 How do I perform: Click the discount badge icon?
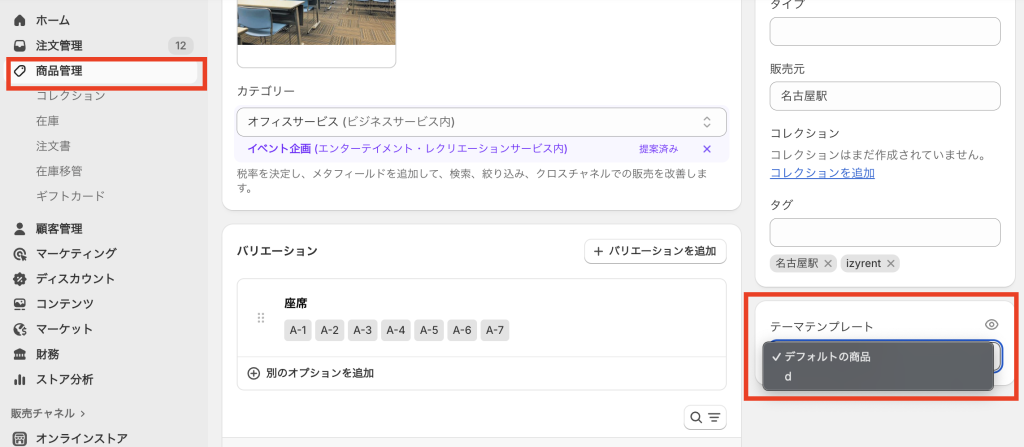coord(19,279)
